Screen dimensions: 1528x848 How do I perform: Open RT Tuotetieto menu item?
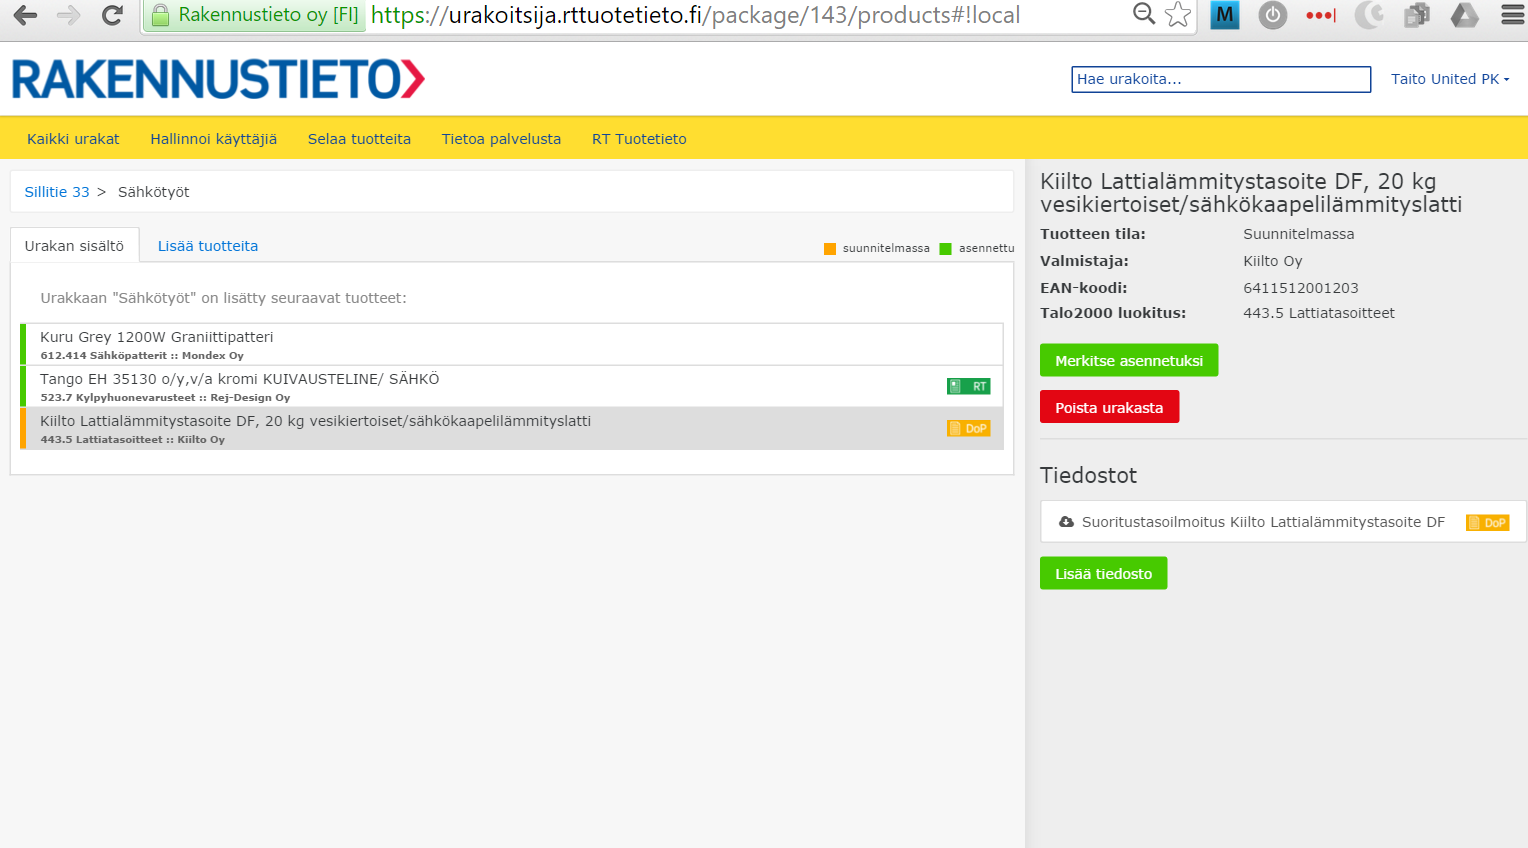[x=639, y=139]
